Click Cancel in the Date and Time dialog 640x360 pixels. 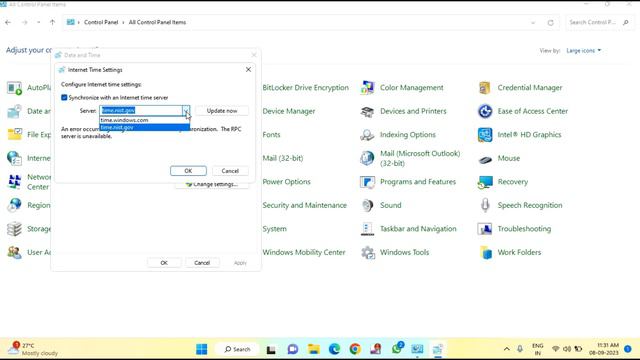point(202,263)
